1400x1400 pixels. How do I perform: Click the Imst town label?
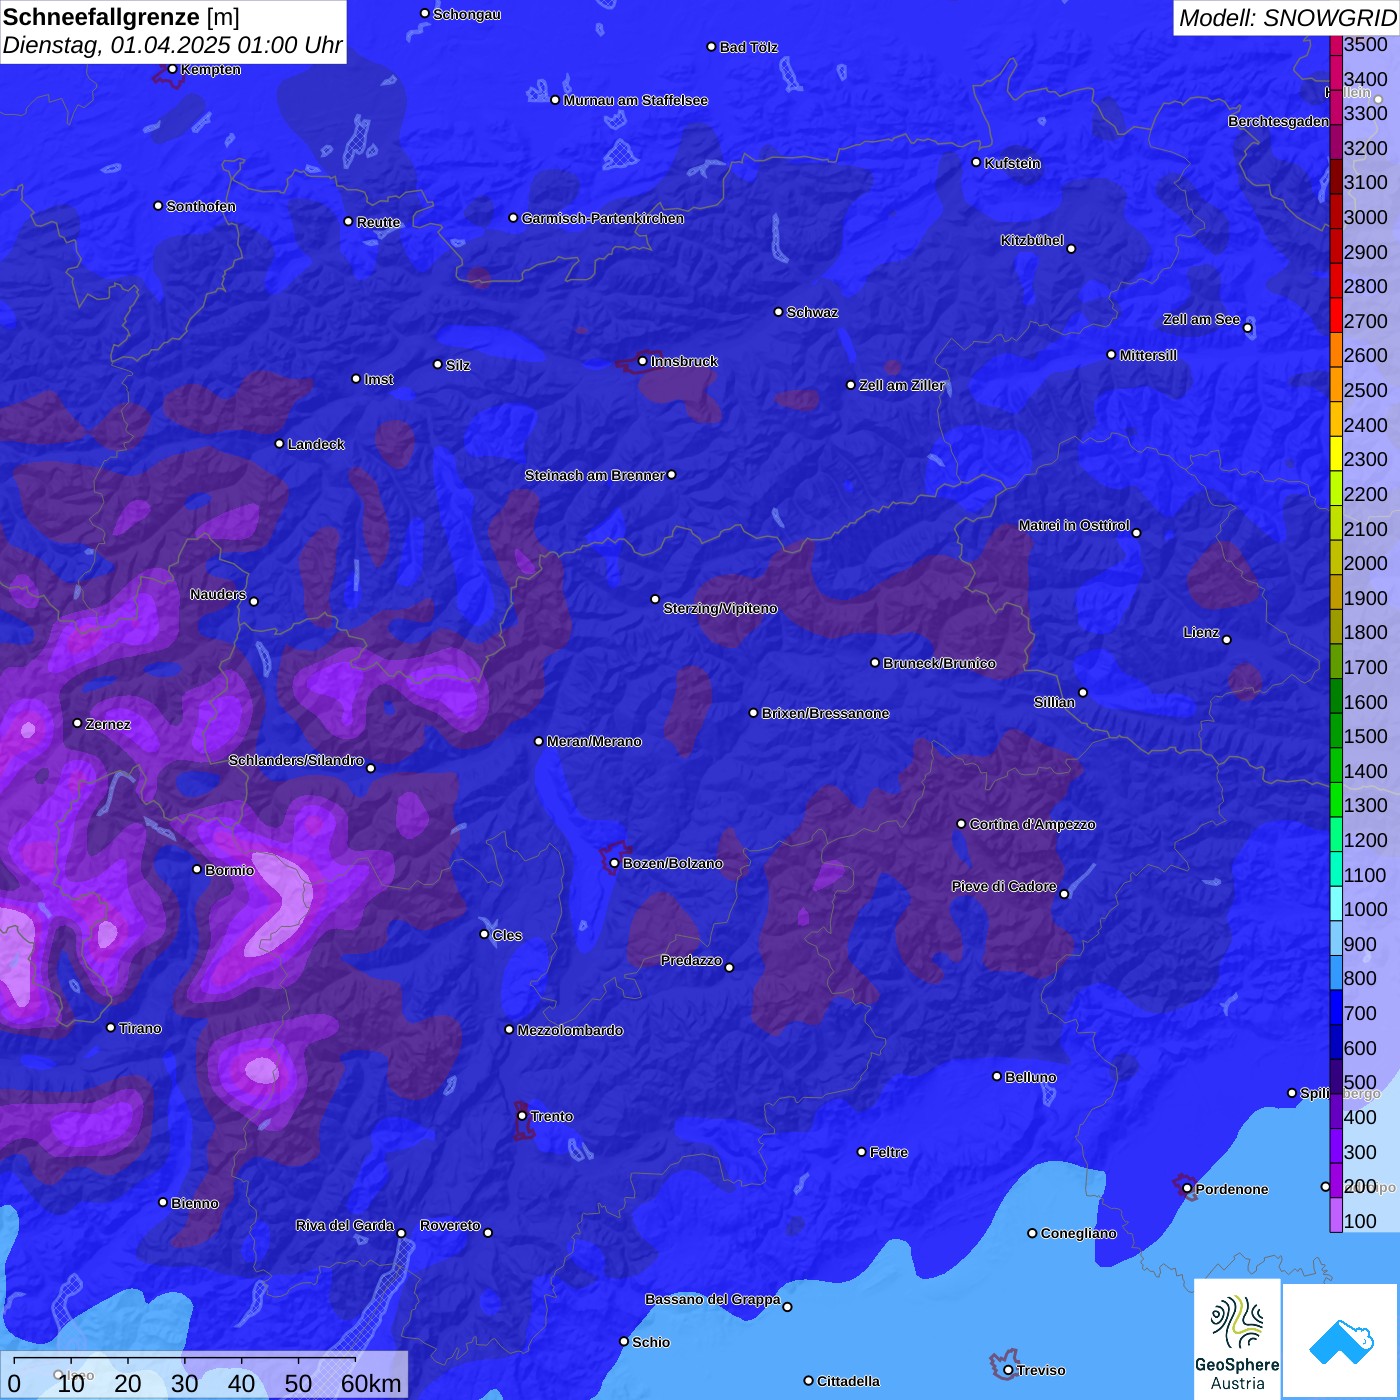(x=378, y=379)
